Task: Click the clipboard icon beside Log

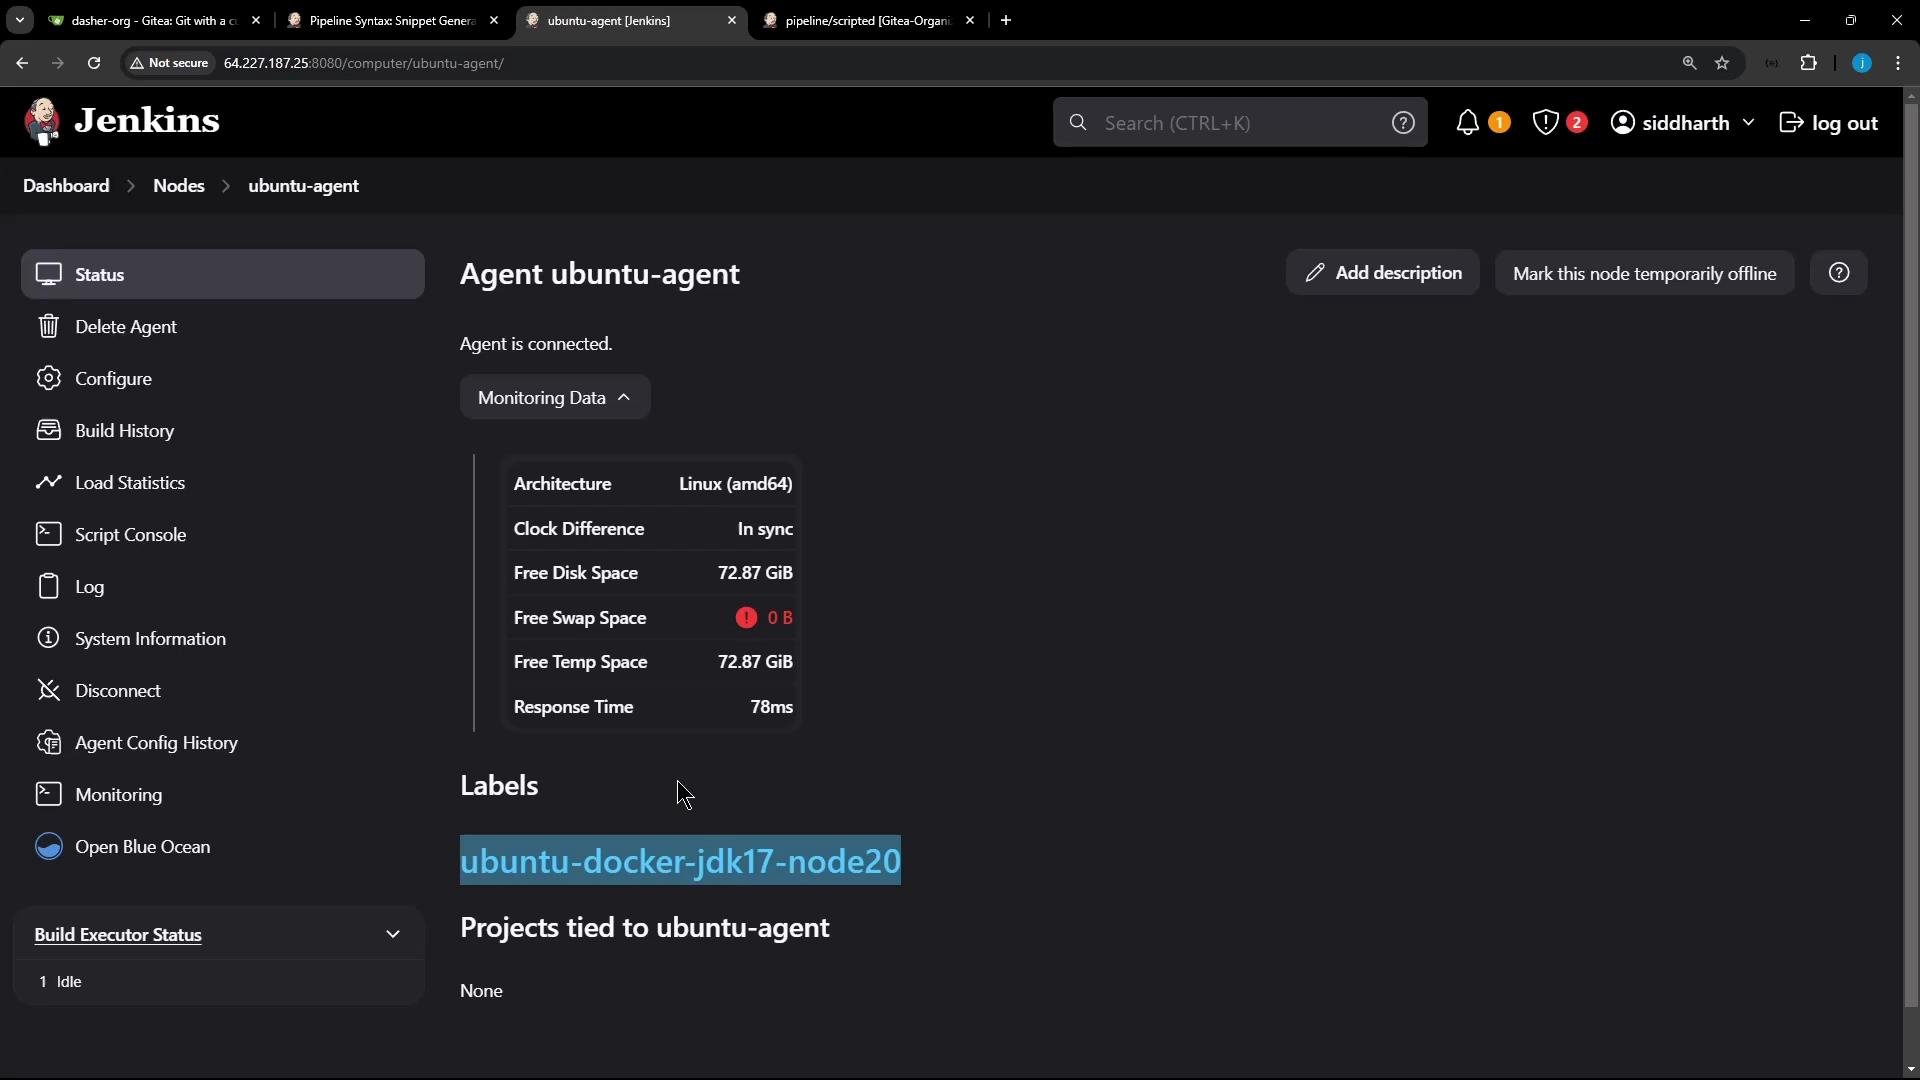Action: click(48, 586)
